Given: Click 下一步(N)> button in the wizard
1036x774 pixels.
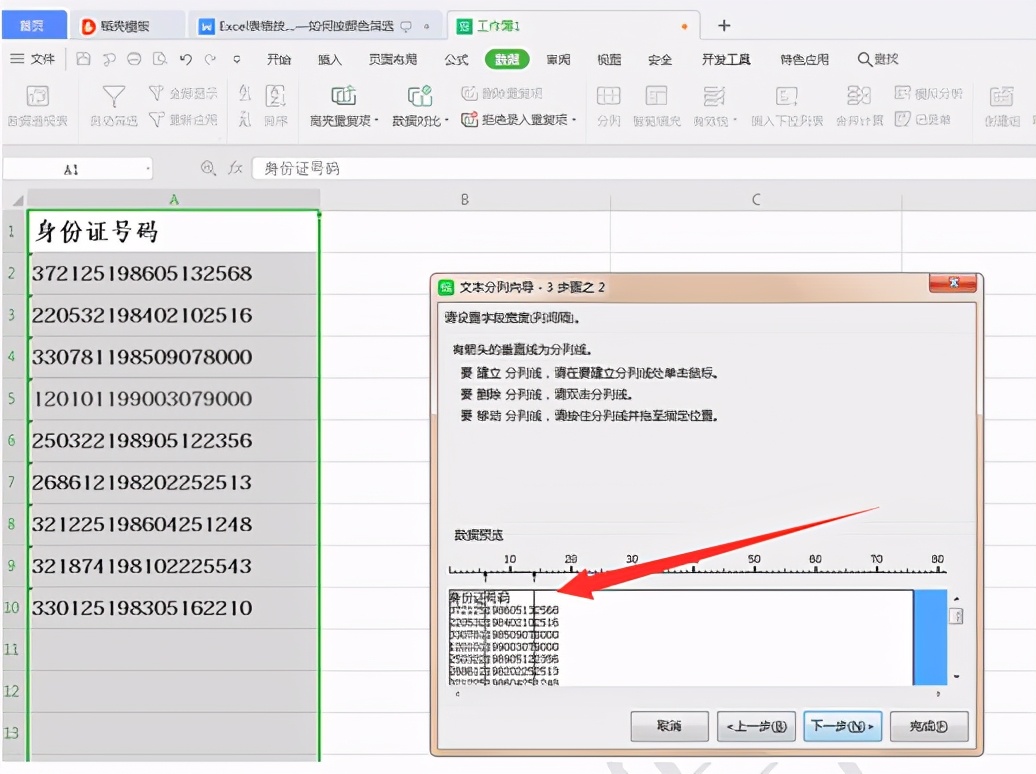Looking at the screenshot, I should [x=842, y=726].
